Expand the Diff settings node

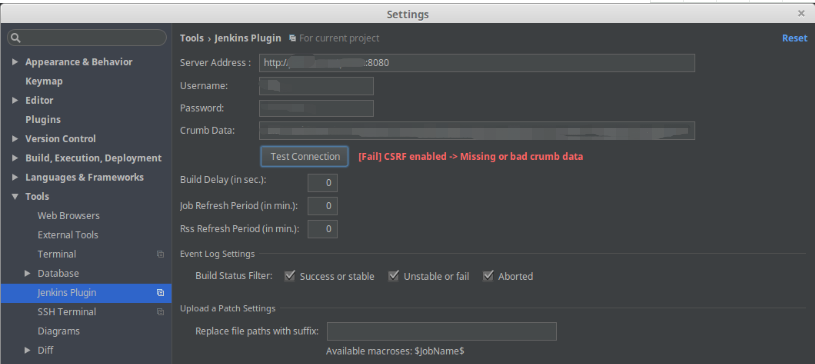point(28,350)
